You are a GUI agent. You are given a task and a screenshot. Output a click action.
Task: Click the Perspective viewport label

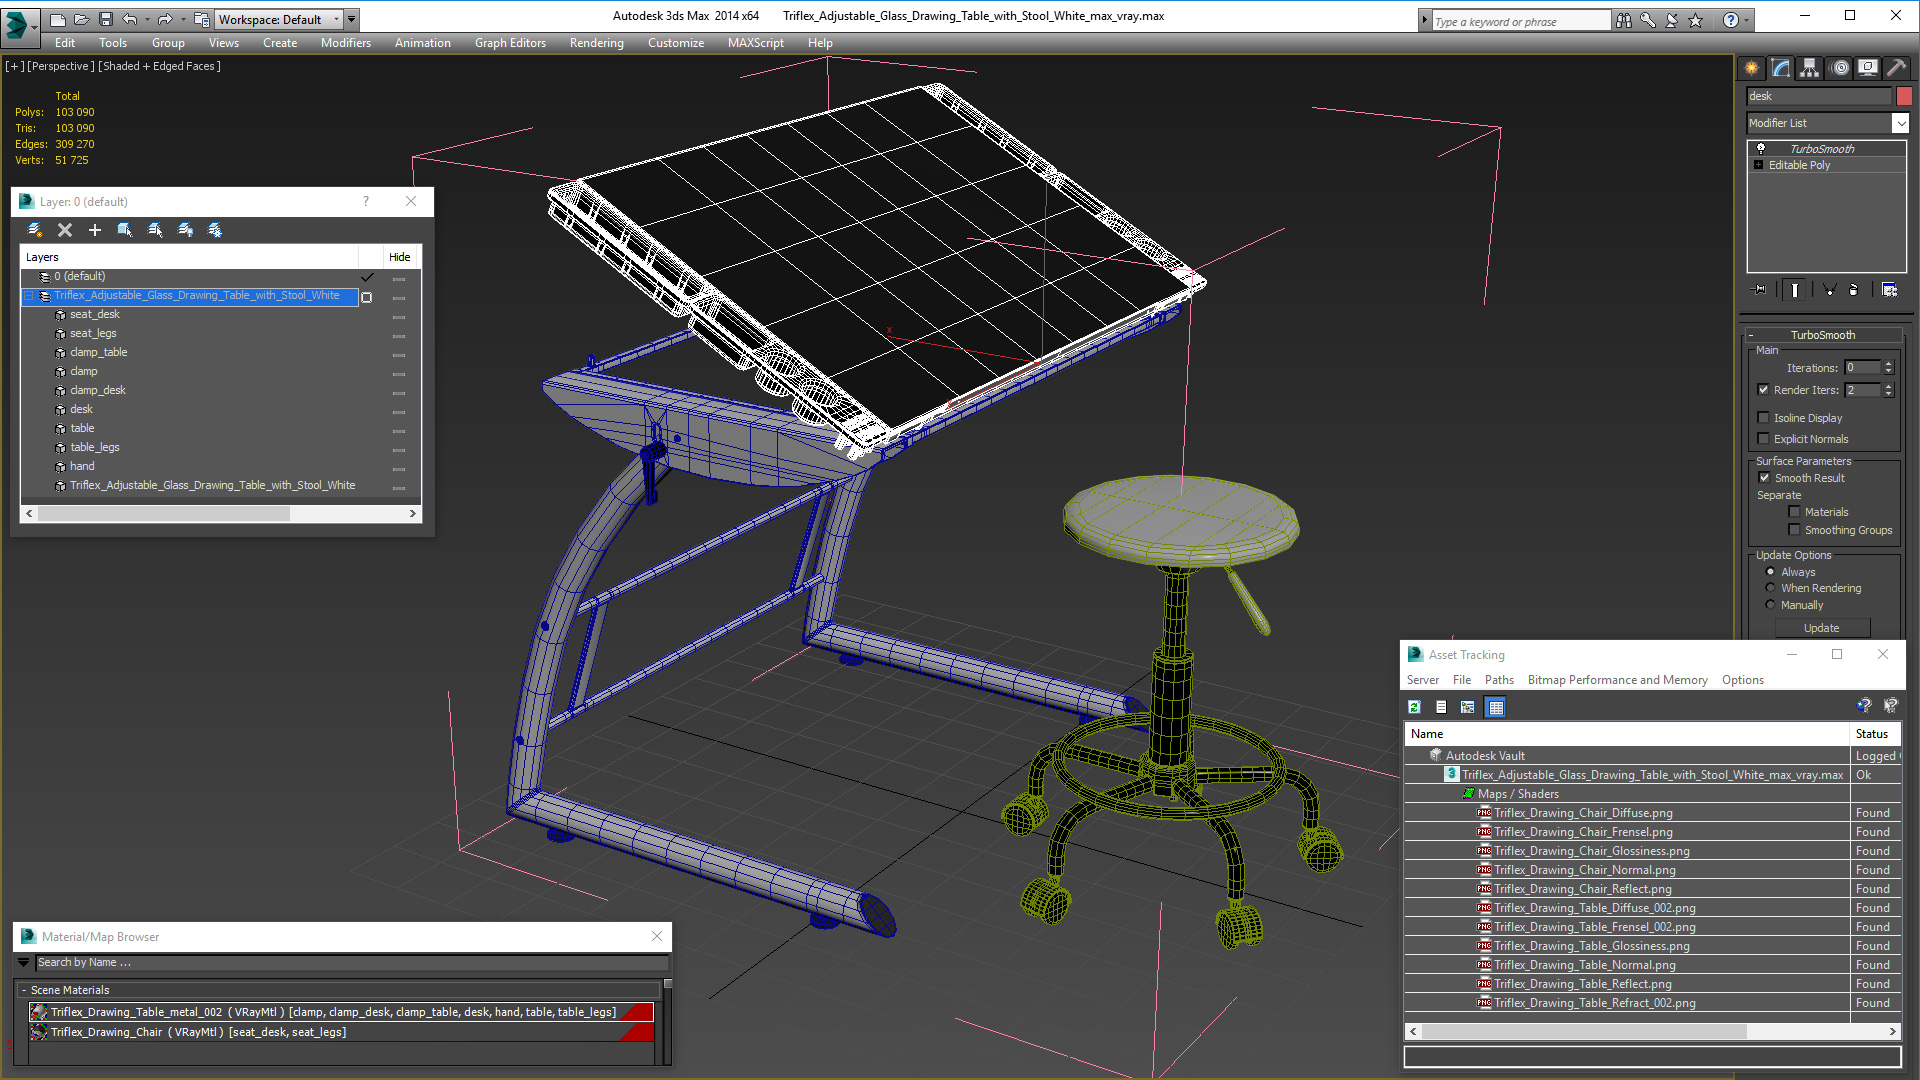point(61,66)
